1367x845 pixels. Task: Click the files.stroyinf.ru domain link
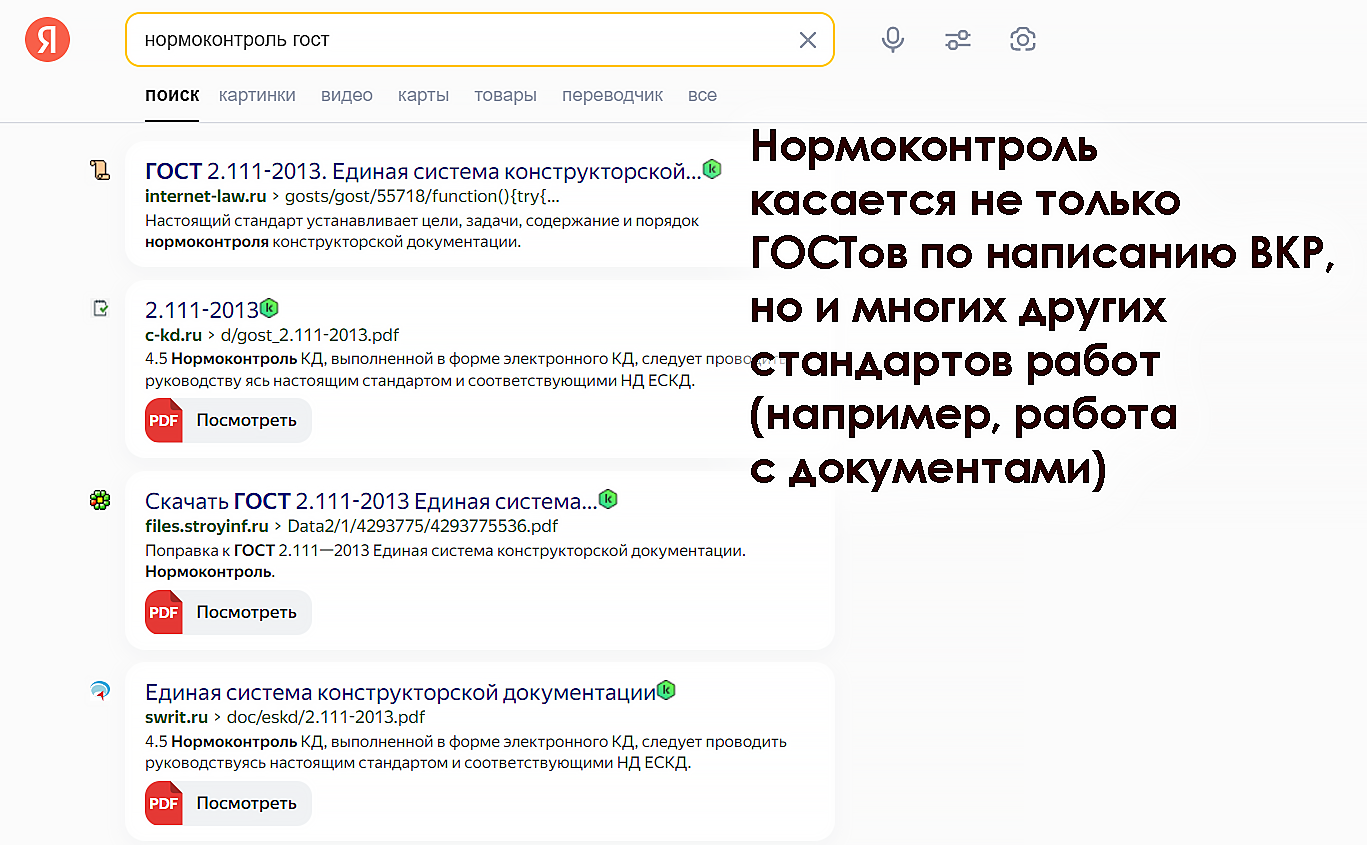207,526
